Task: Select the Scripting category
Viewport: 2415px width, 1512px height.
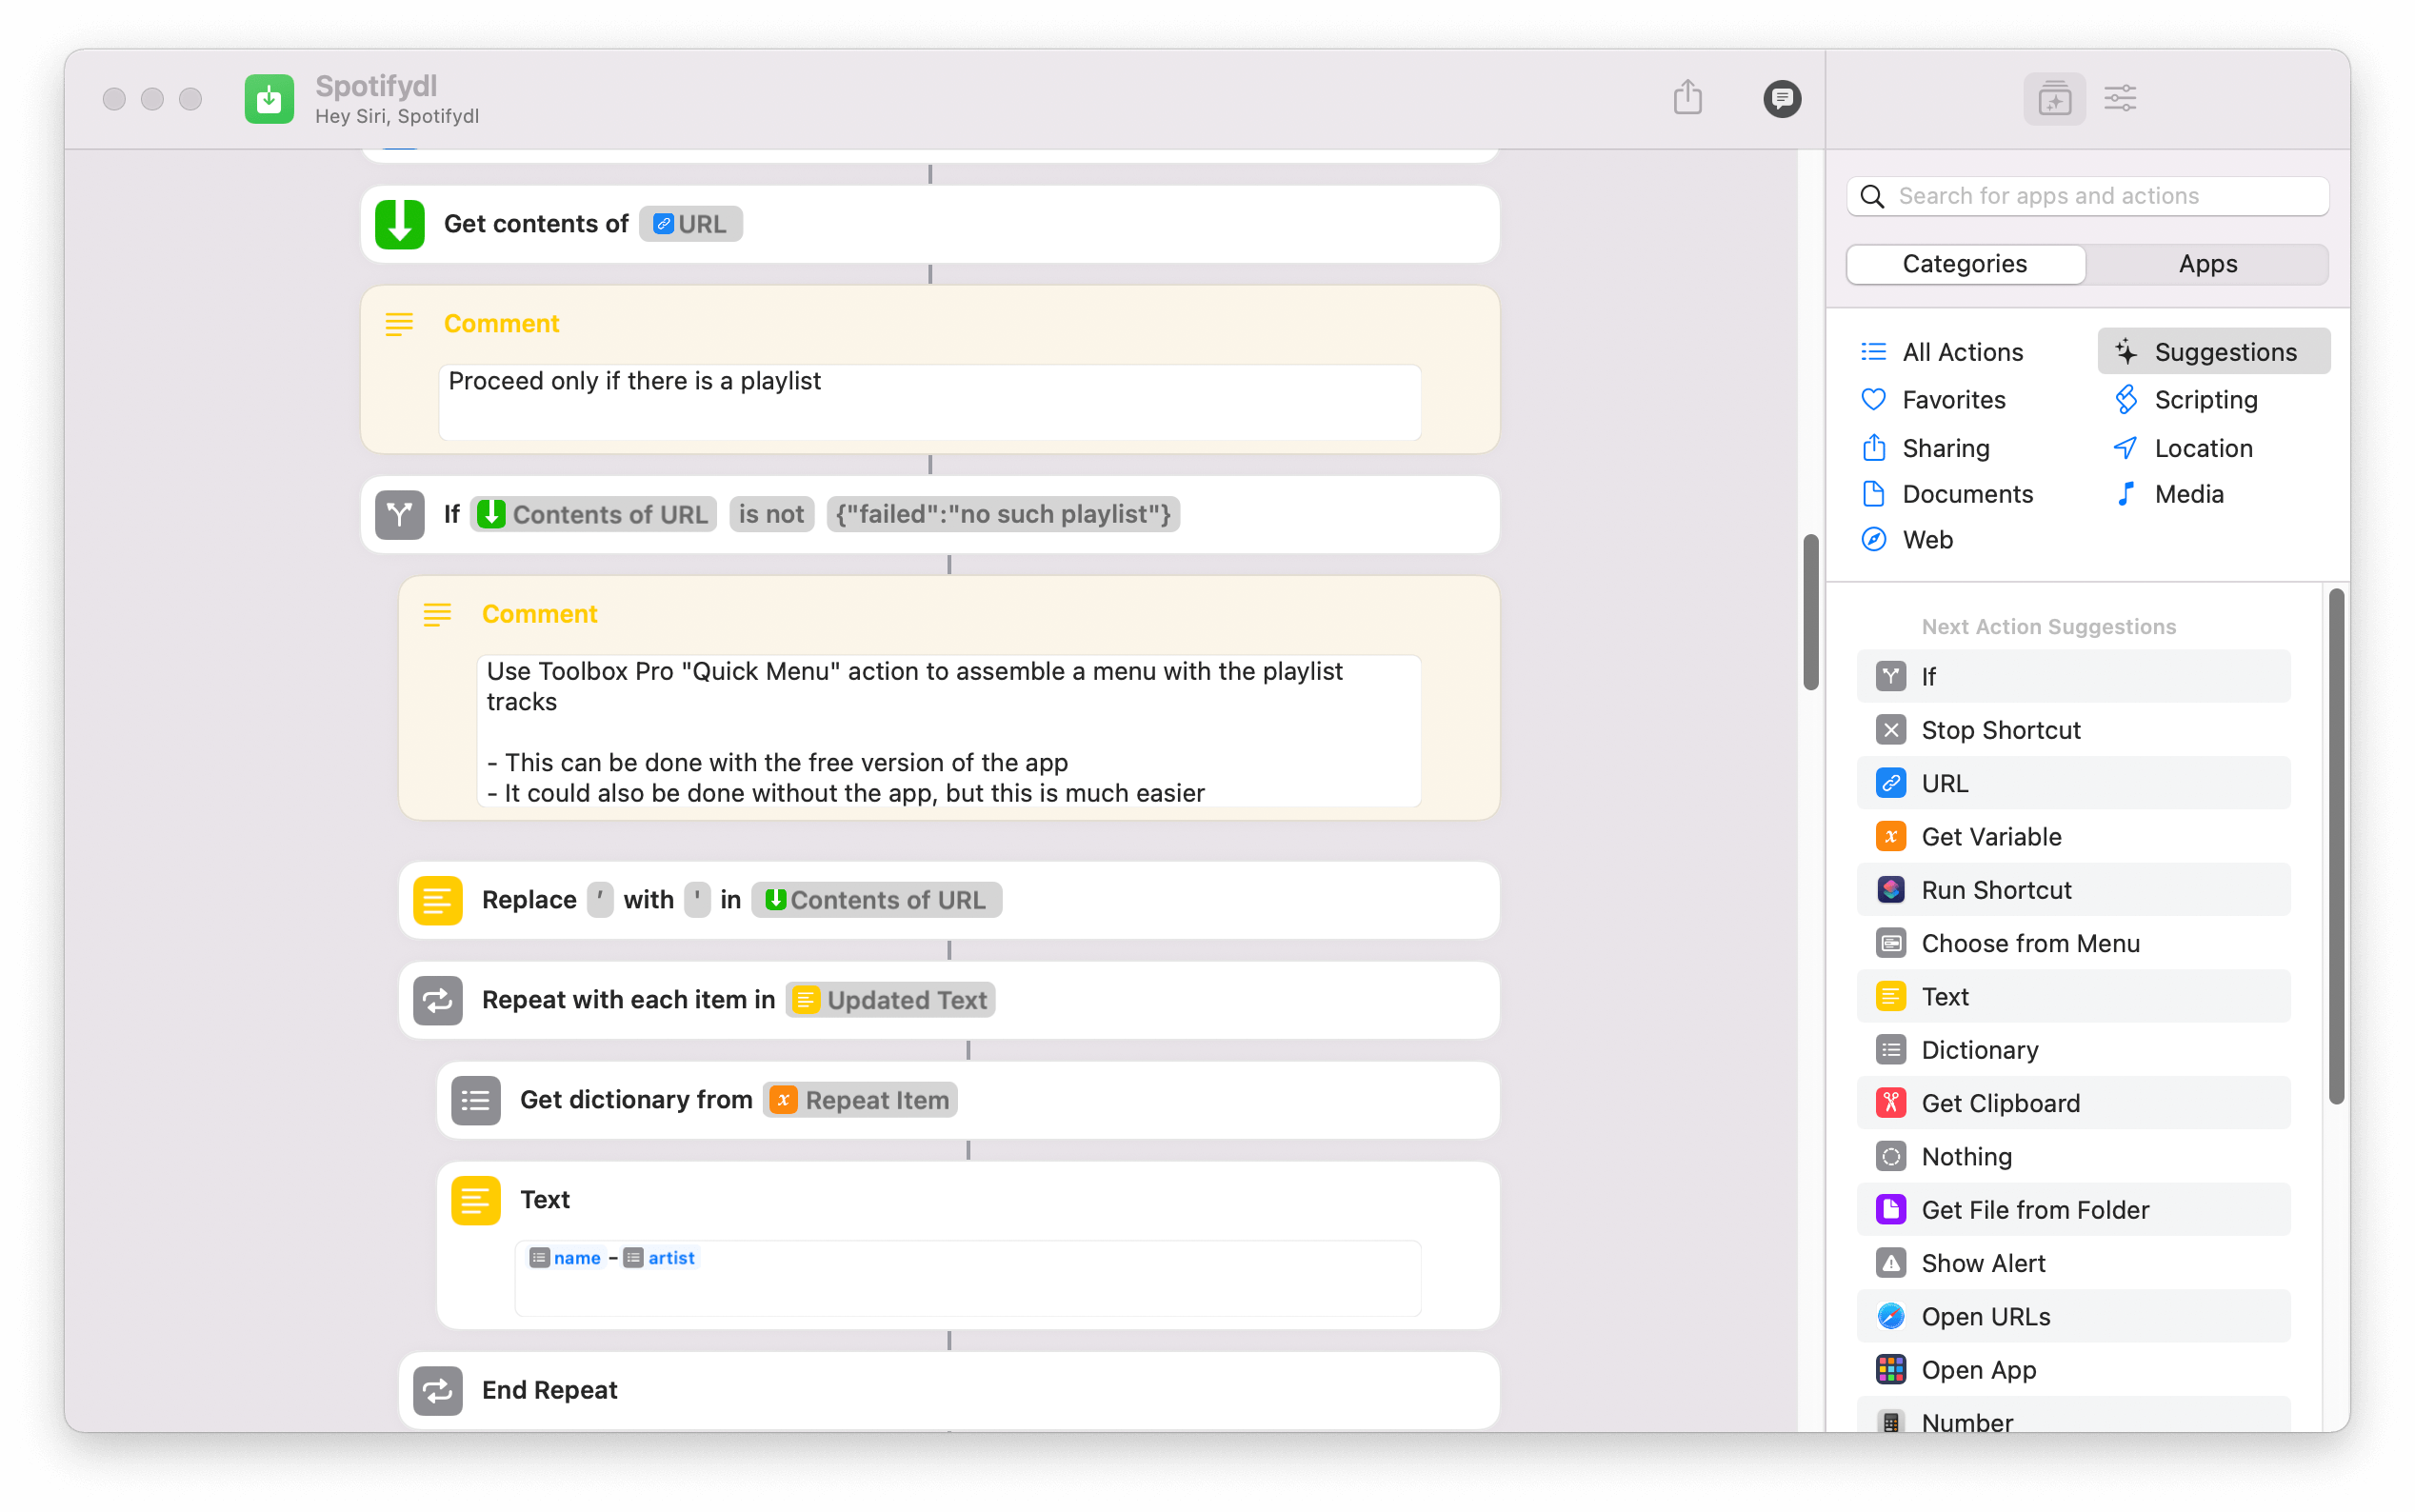Action: click(2205, 399)
